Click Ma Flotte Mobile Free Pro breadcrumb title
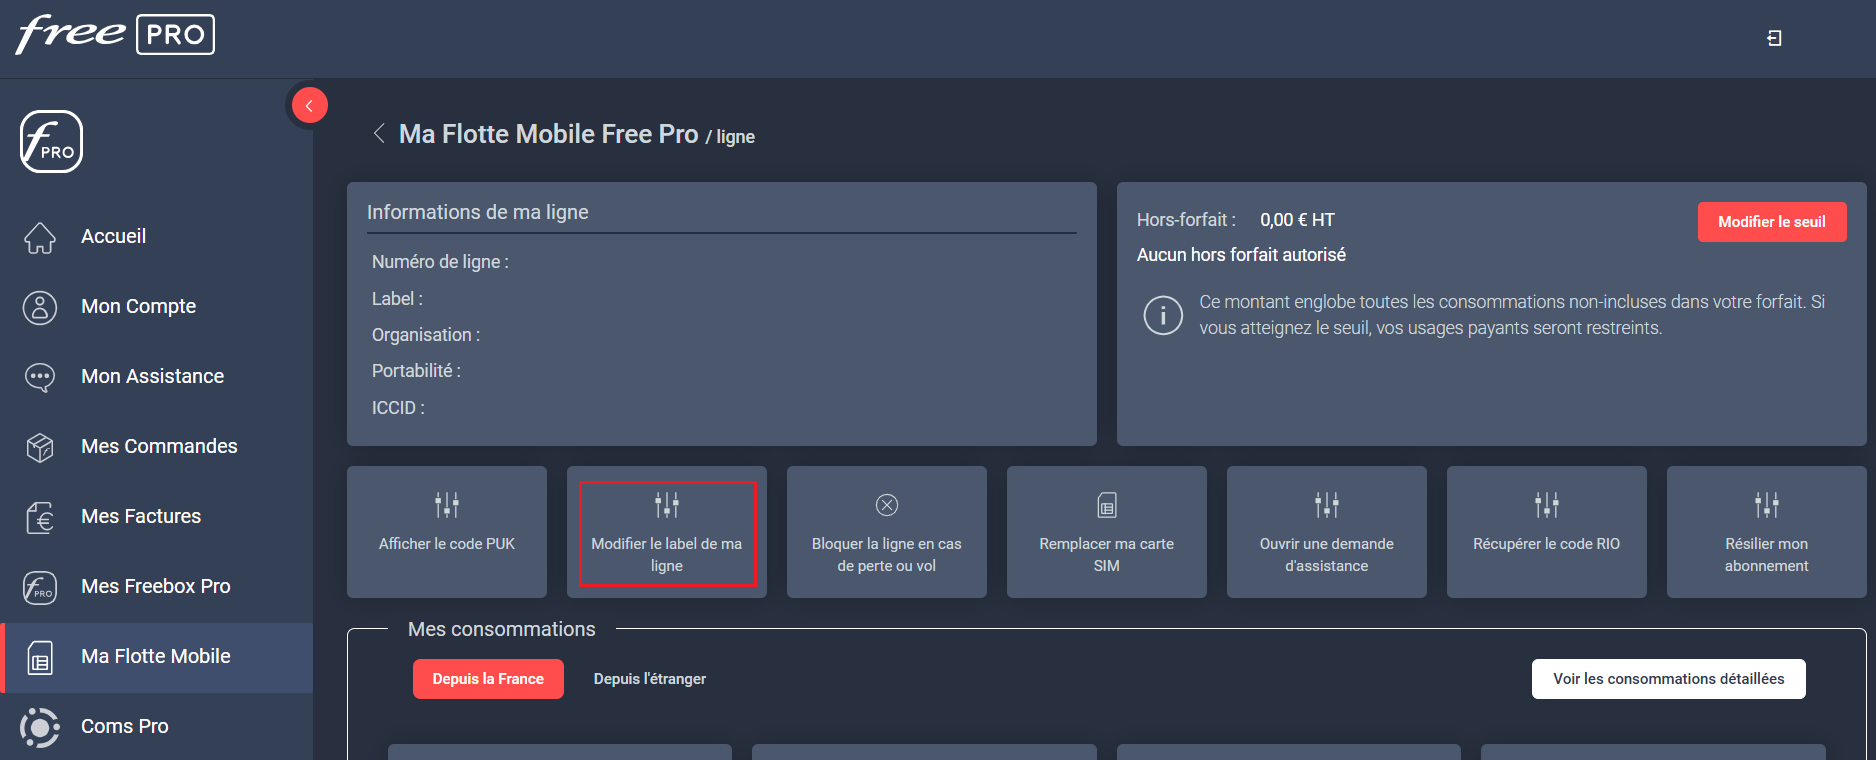 [x=548, y=134]
